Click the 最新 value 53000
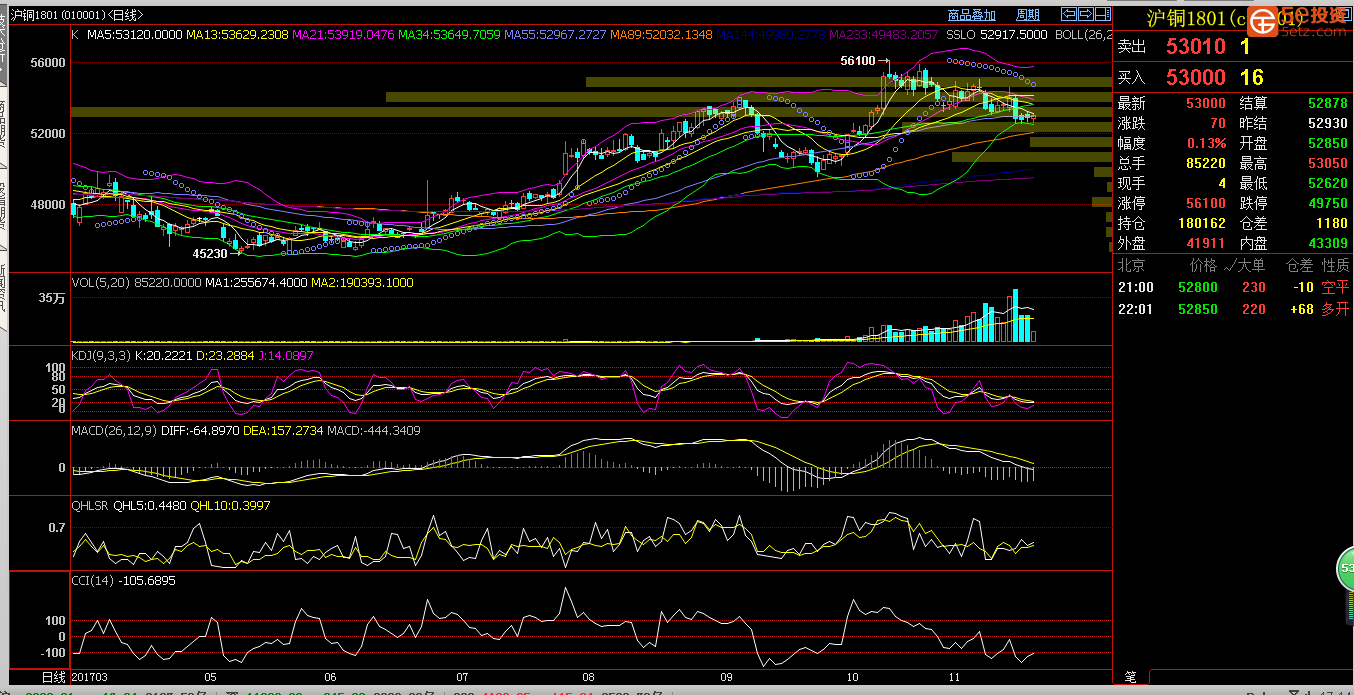Screen dimensions: 1354x695 (1206, 104)
